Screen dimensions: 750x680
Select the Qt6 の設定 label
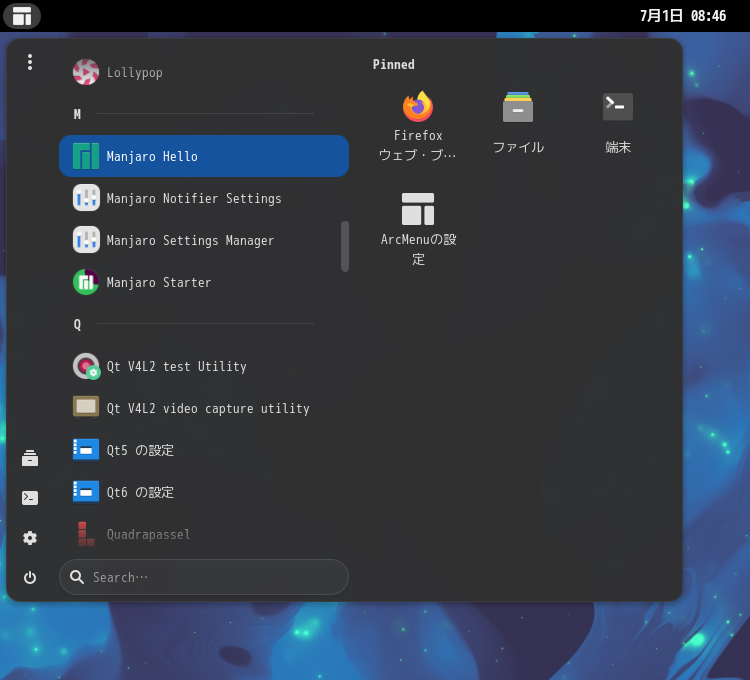coord(140,493)
